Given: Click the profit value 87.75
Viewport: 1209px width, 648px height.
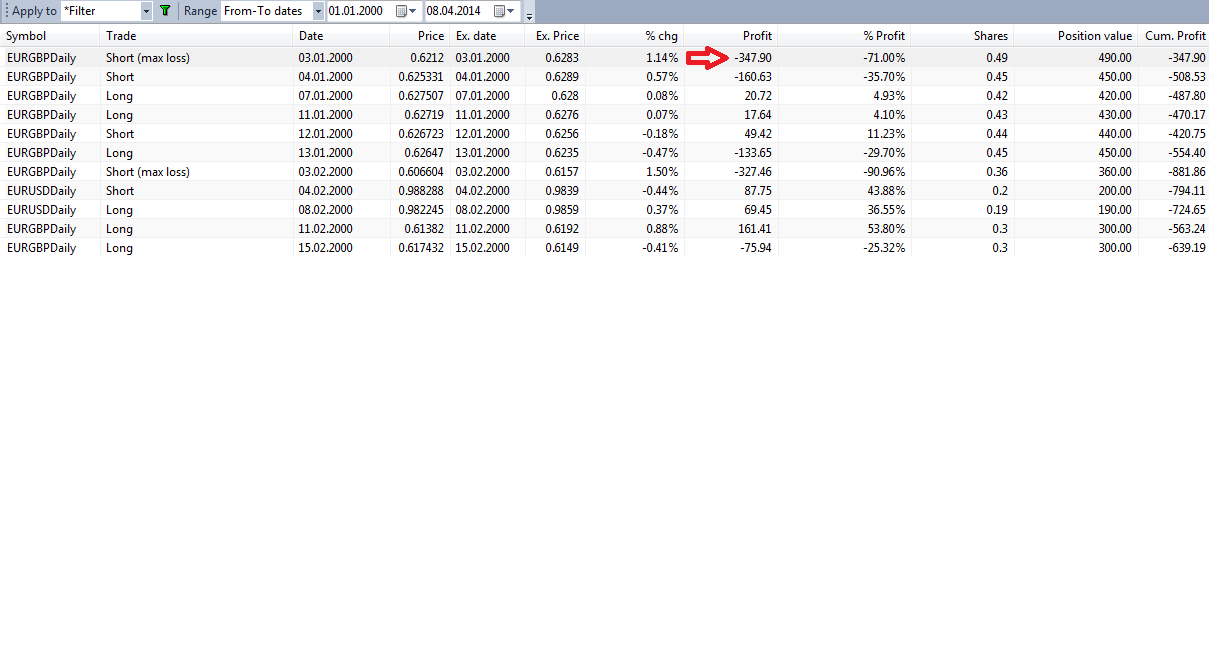Looking at the screenshot, I should 758,191.
